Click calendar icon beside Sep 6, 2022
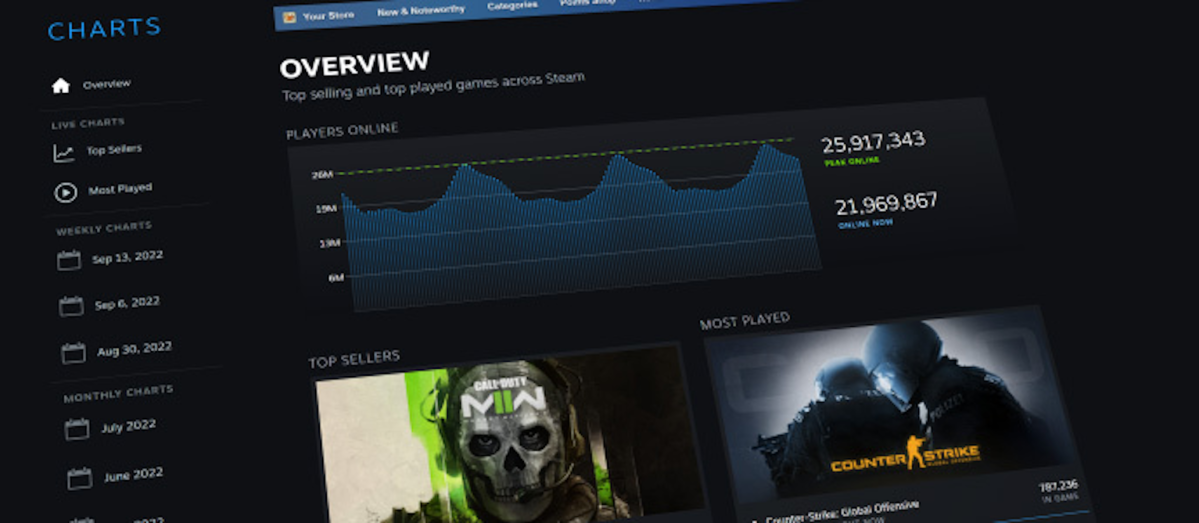This screenshot has height=523, width=1199. 71,307
